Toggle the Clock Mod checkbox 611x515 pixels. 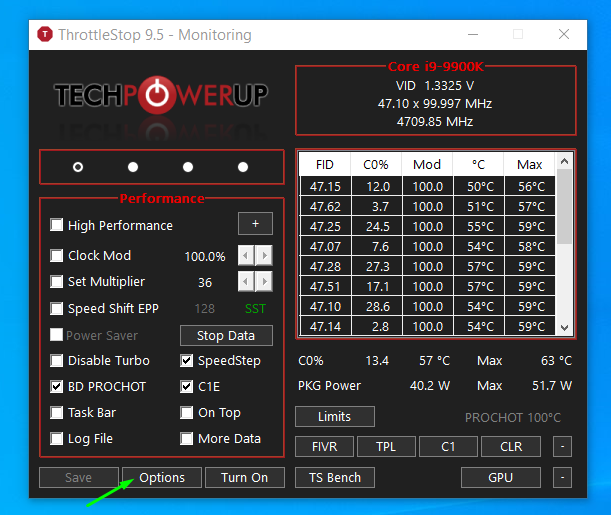[57, 256]
